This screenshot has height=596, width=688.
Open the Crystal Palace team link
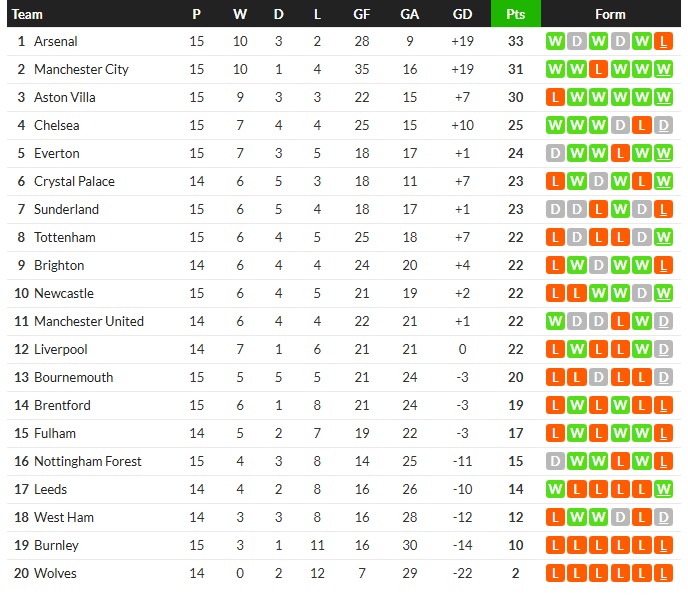pos(74,182)
